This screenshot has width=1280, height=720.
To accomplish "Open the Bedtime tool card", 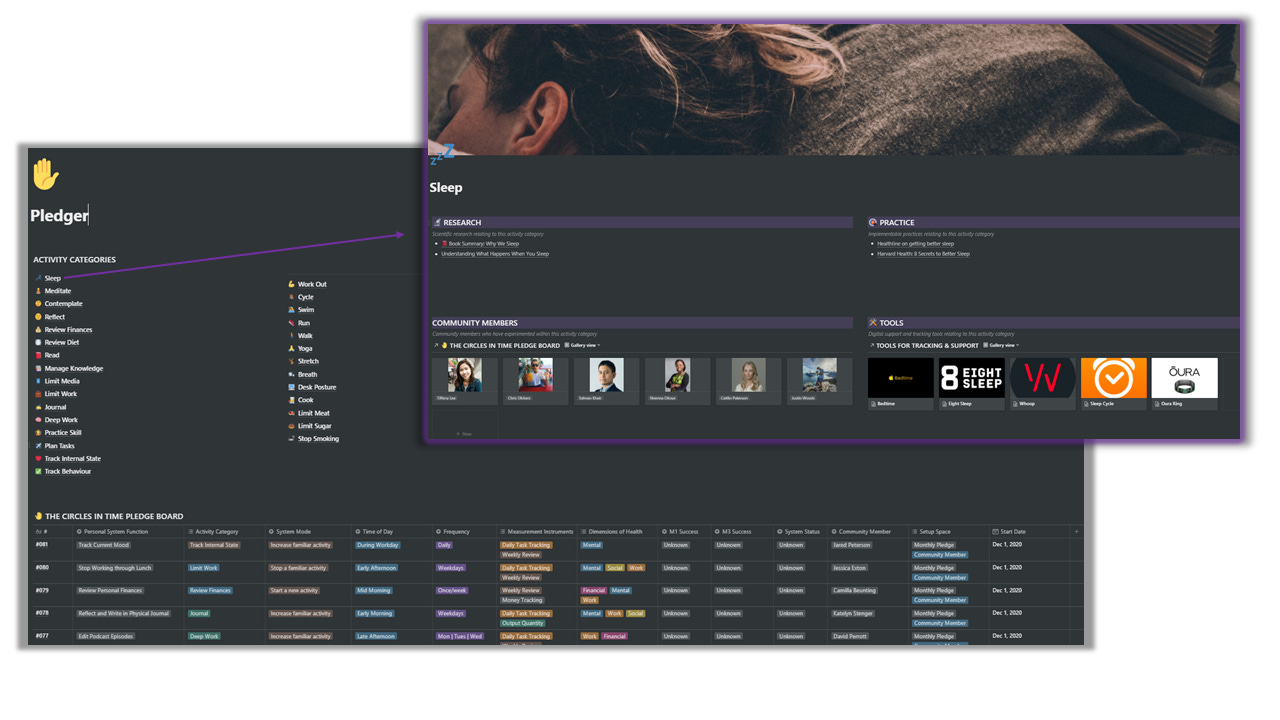I will pos(900,384).
